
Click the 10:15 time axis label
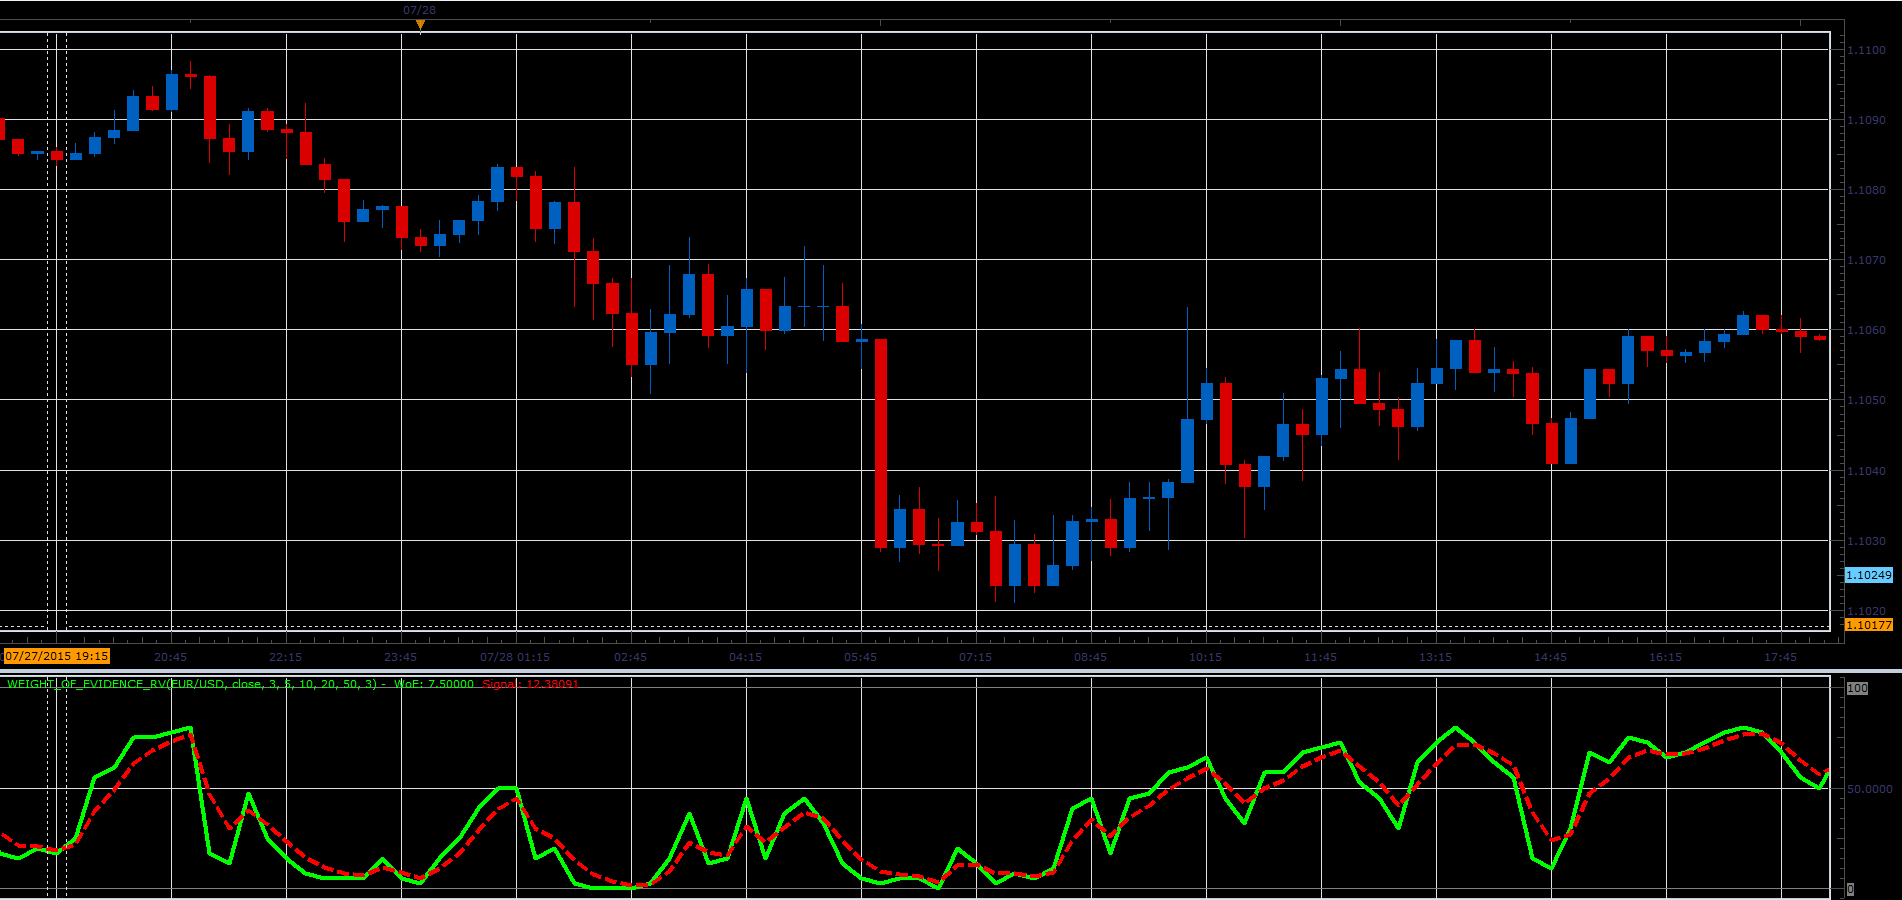(x=1205, y=657)
